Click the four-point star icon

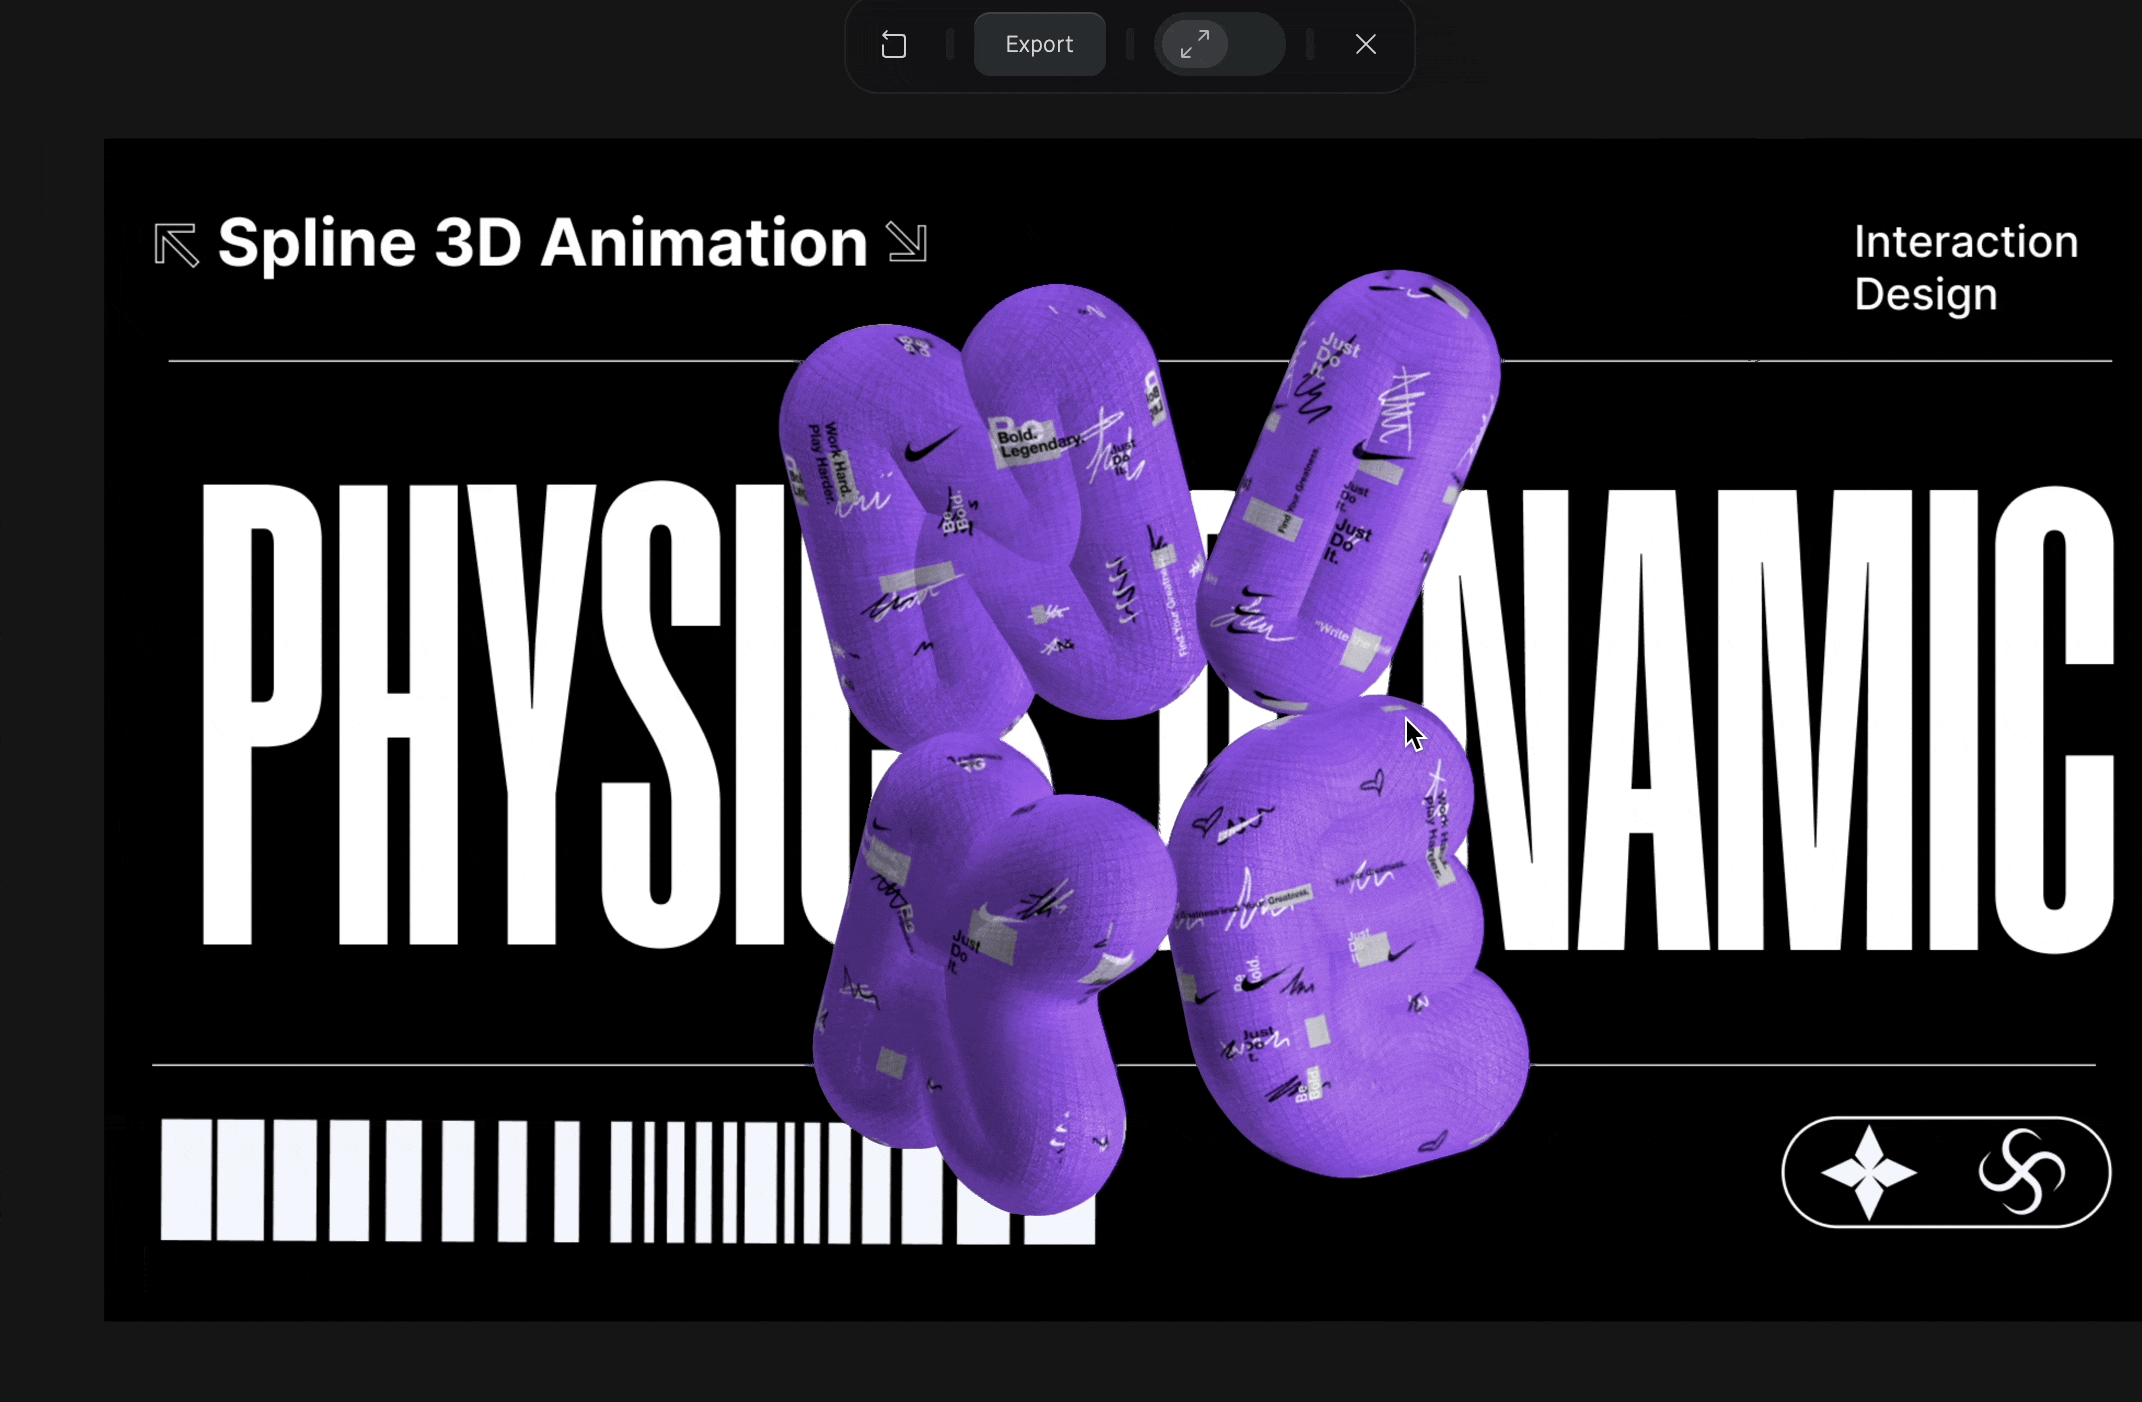(1868, 1172)
